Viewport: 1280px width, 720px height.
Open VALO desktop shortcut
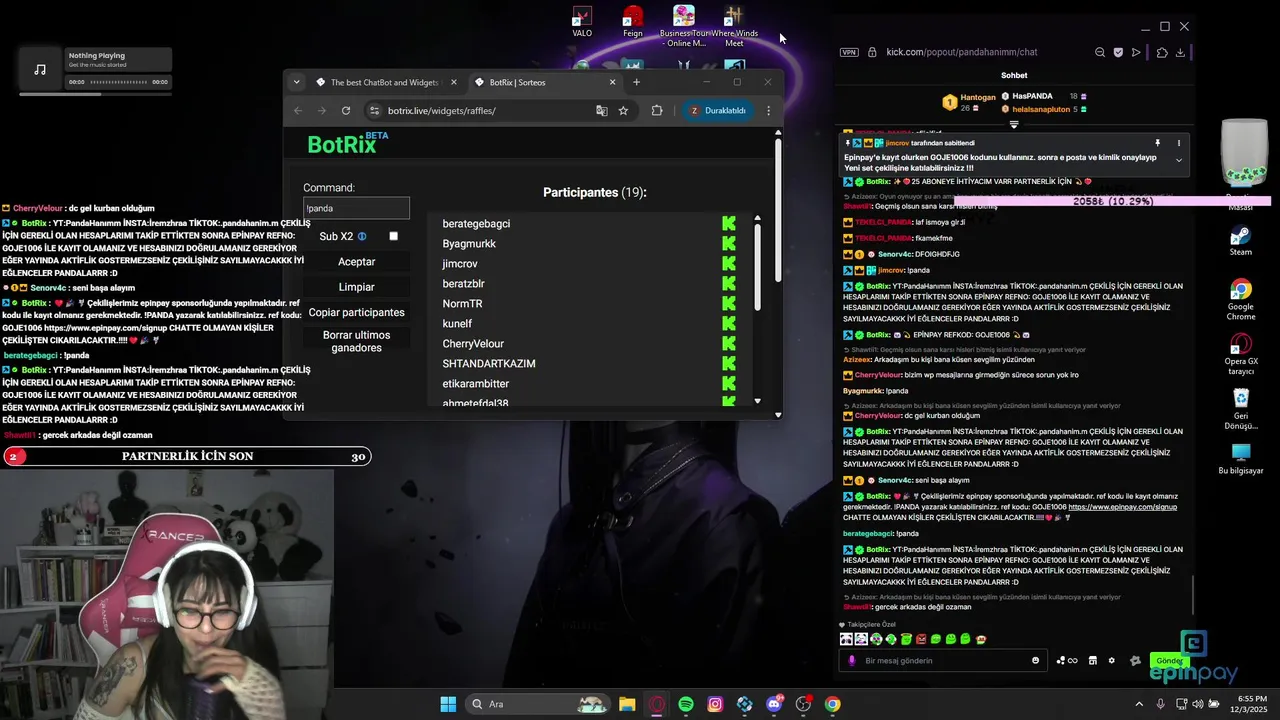tap(582, 22)
